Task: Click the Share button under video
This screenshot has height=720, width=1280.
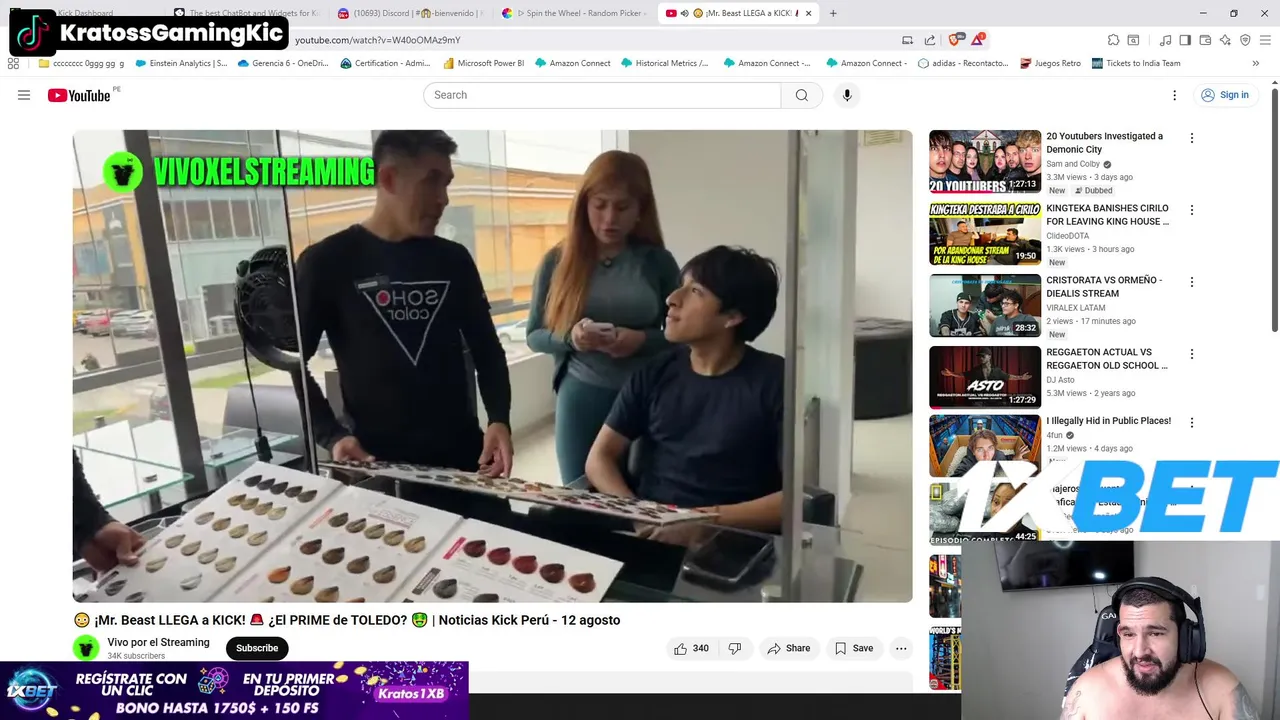Action: pos(788,648)
